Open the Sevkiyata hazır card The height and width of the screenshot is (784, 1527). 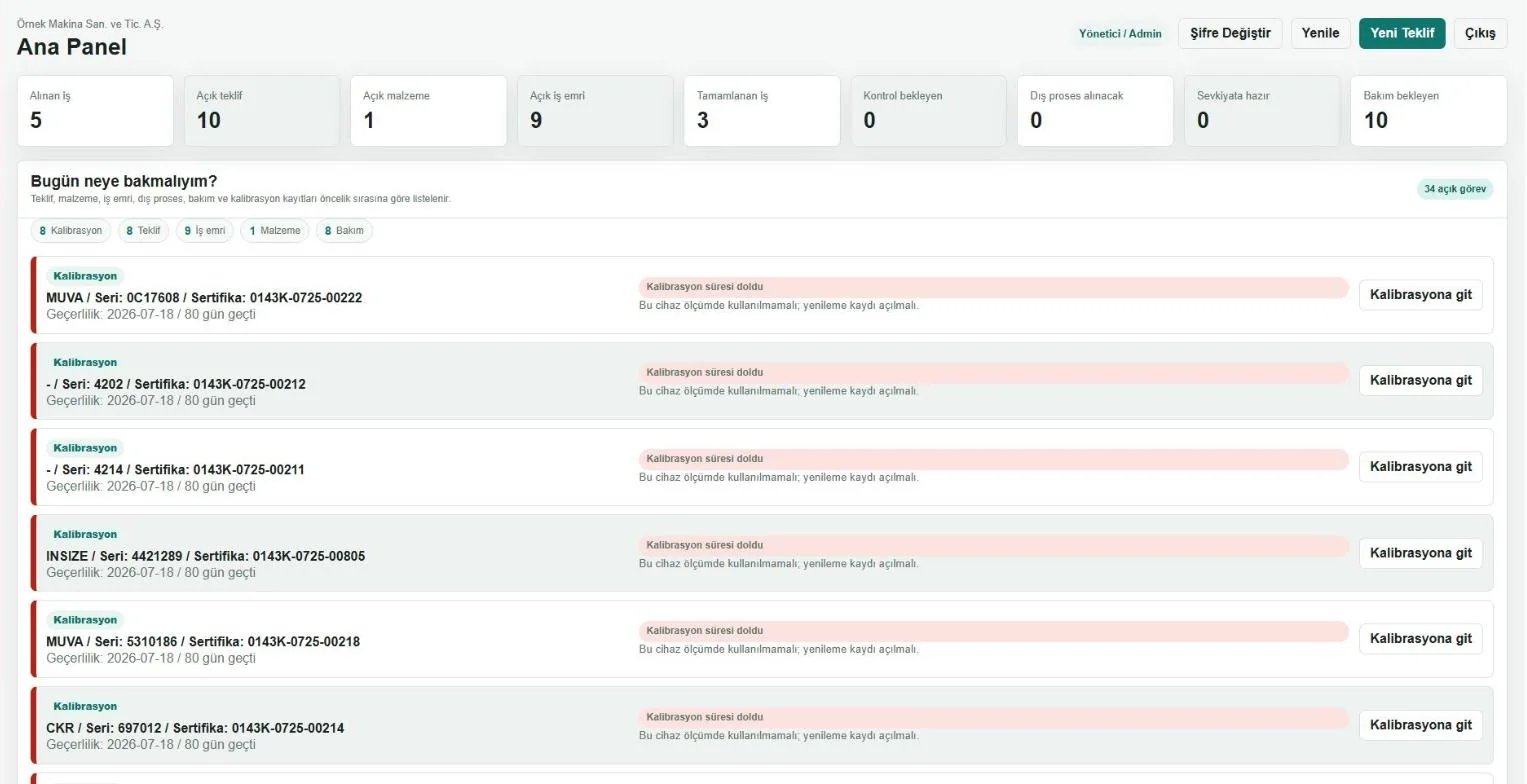[1262, 111]
